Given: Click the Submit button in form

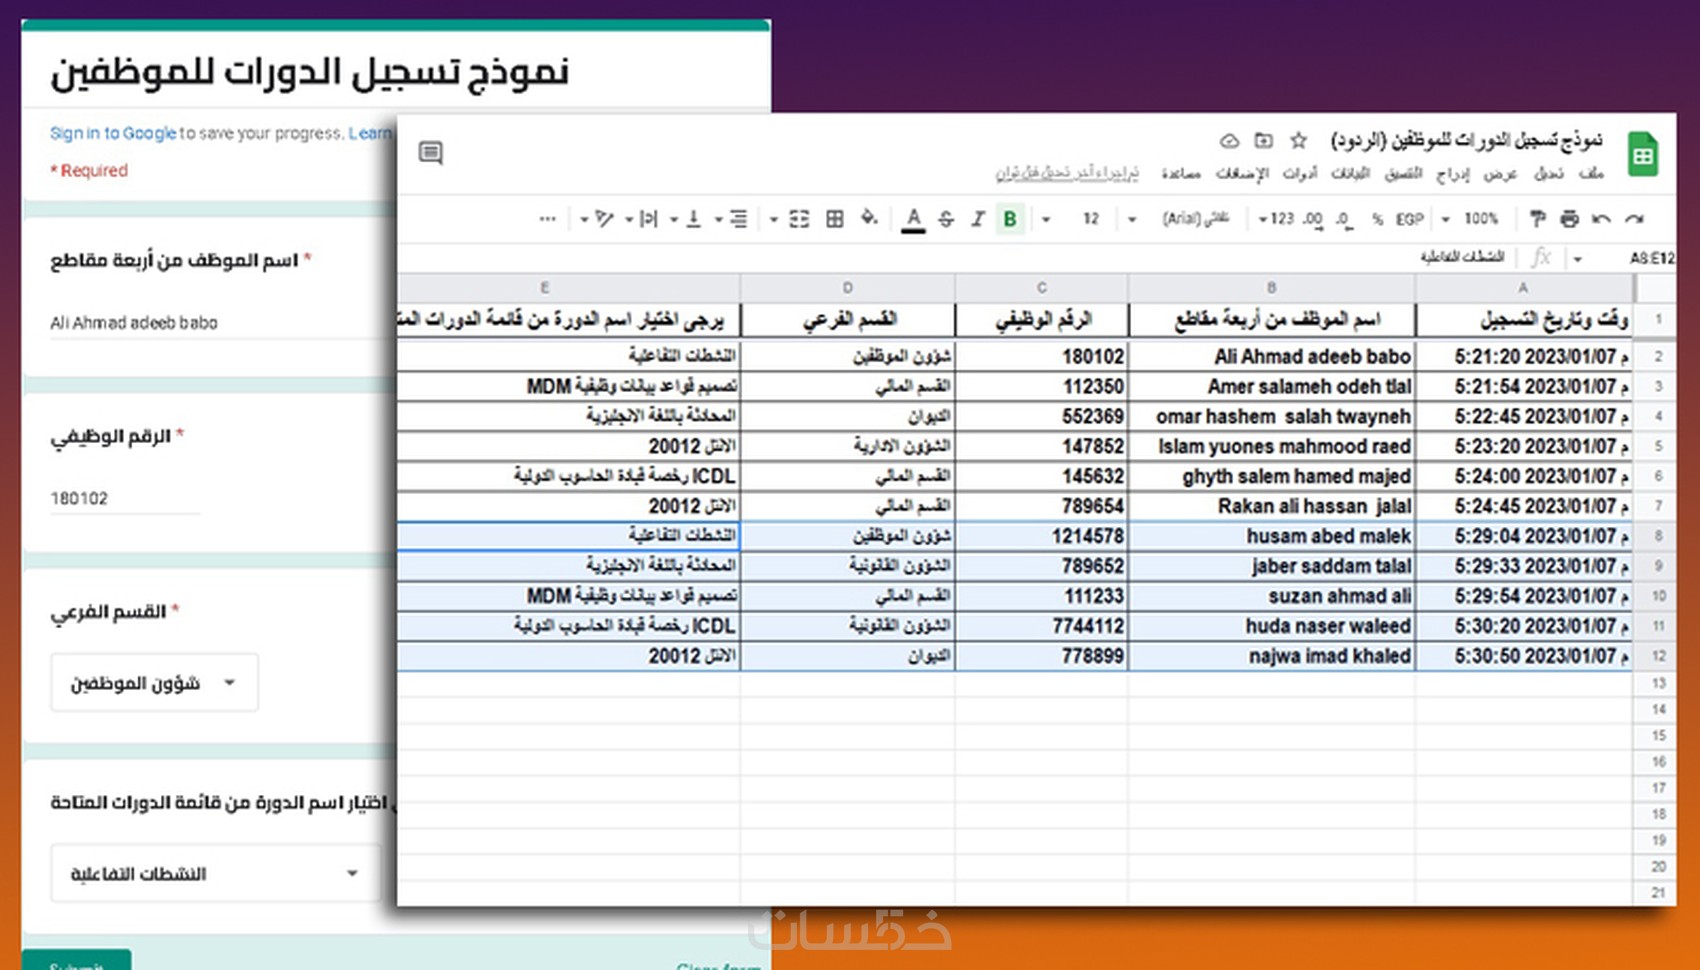Looking at the screenshot, I should pyautogui.click(x=76, y=960).
